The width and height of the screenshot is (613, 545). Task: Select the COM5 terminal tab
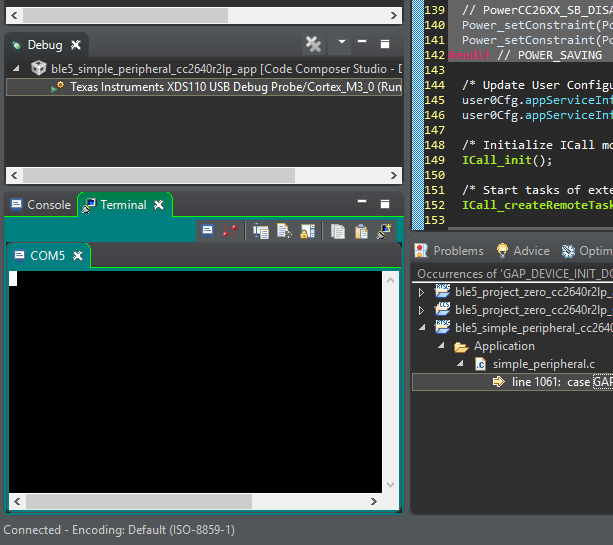point(48,256)
